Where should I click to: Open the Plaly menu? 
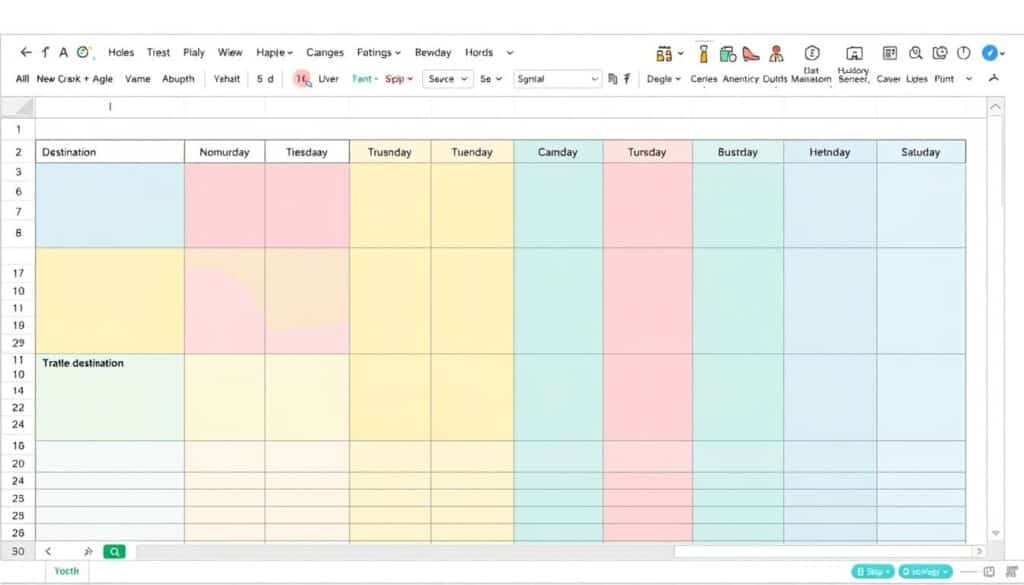coord(194,52)
